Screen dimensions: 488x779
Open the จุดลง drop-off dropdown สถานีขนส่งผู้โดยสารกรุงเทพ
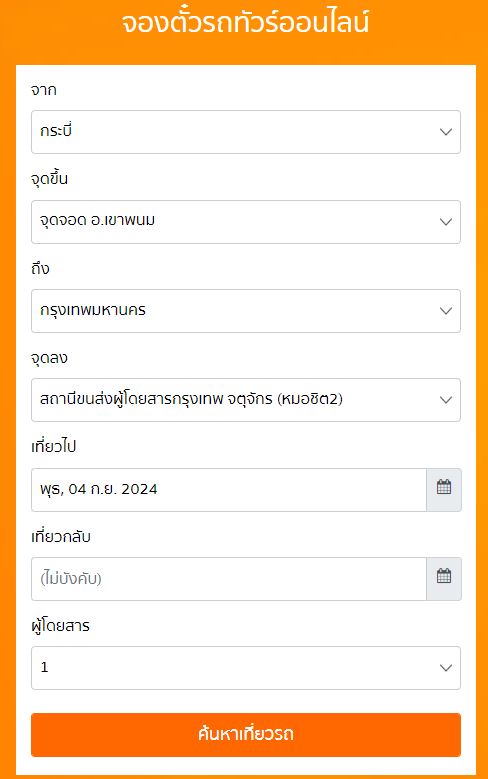coord(246,400)
